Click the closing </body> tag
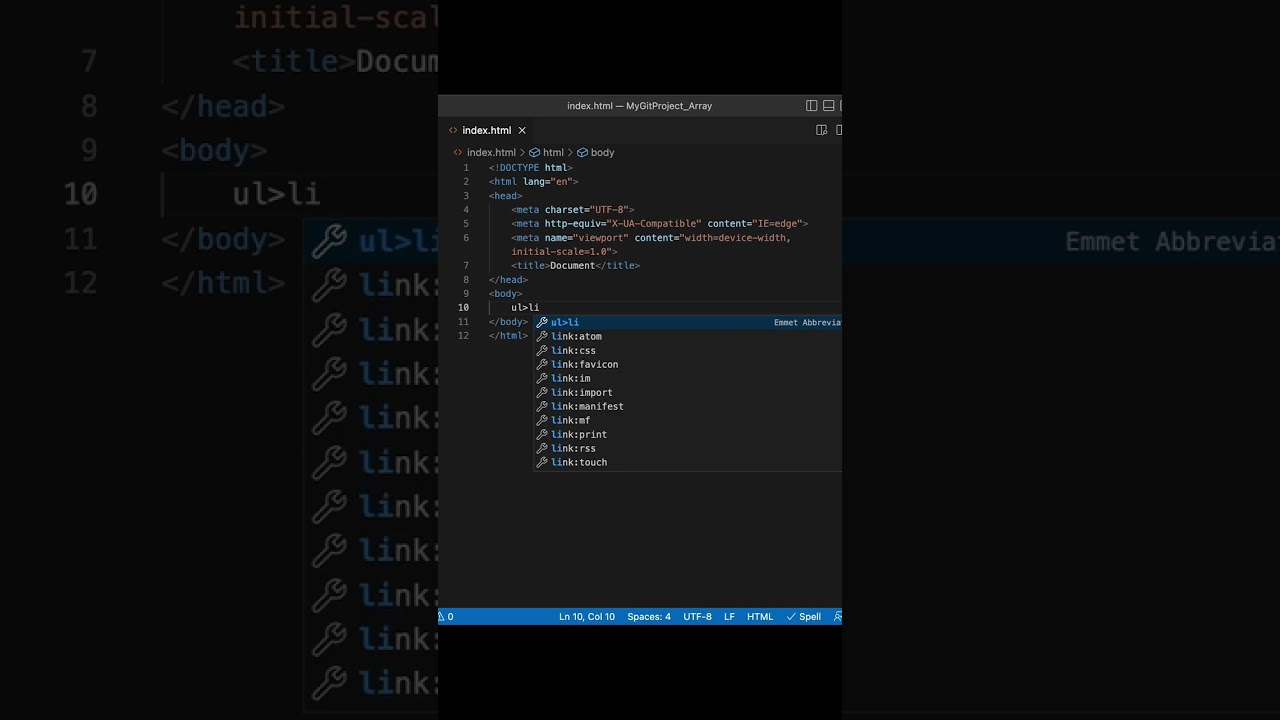This screenshot has height=720, width=1280. [508, 322]
